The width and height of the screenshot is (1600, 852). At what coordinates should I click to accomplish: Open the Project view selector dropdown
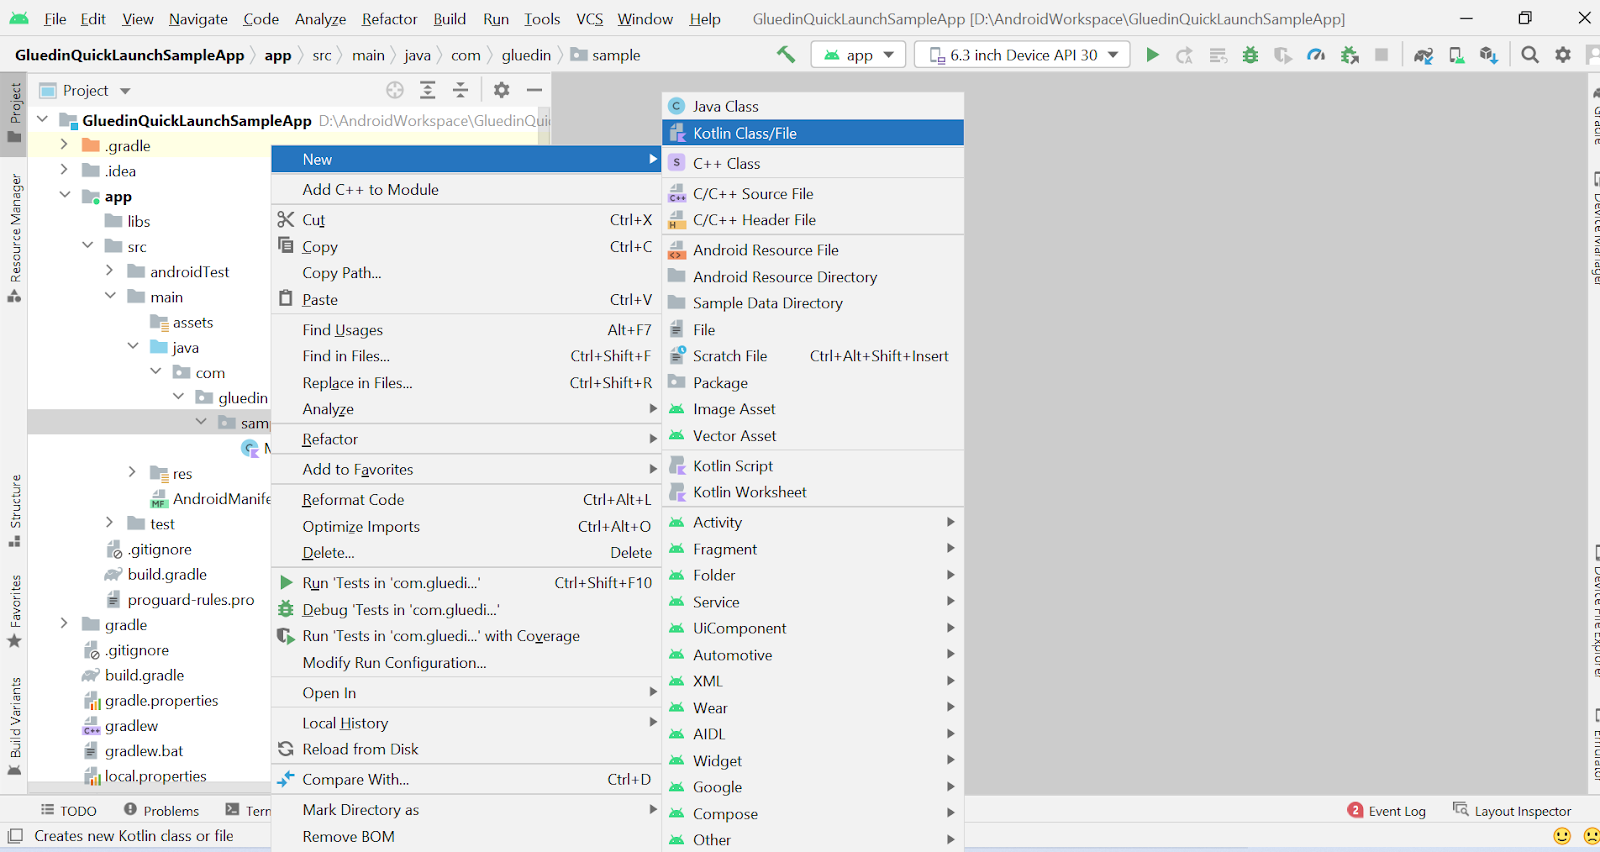pyautogui.click(x=85, y=90)
